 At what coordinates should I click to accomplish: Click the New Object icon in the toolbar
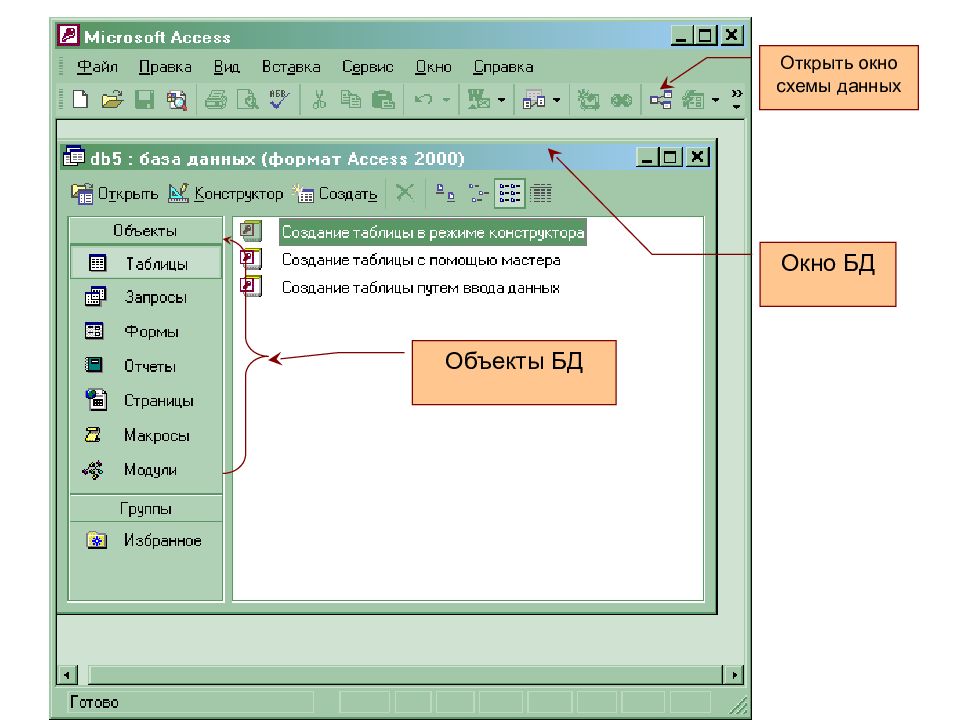click(x=693, y=99)
